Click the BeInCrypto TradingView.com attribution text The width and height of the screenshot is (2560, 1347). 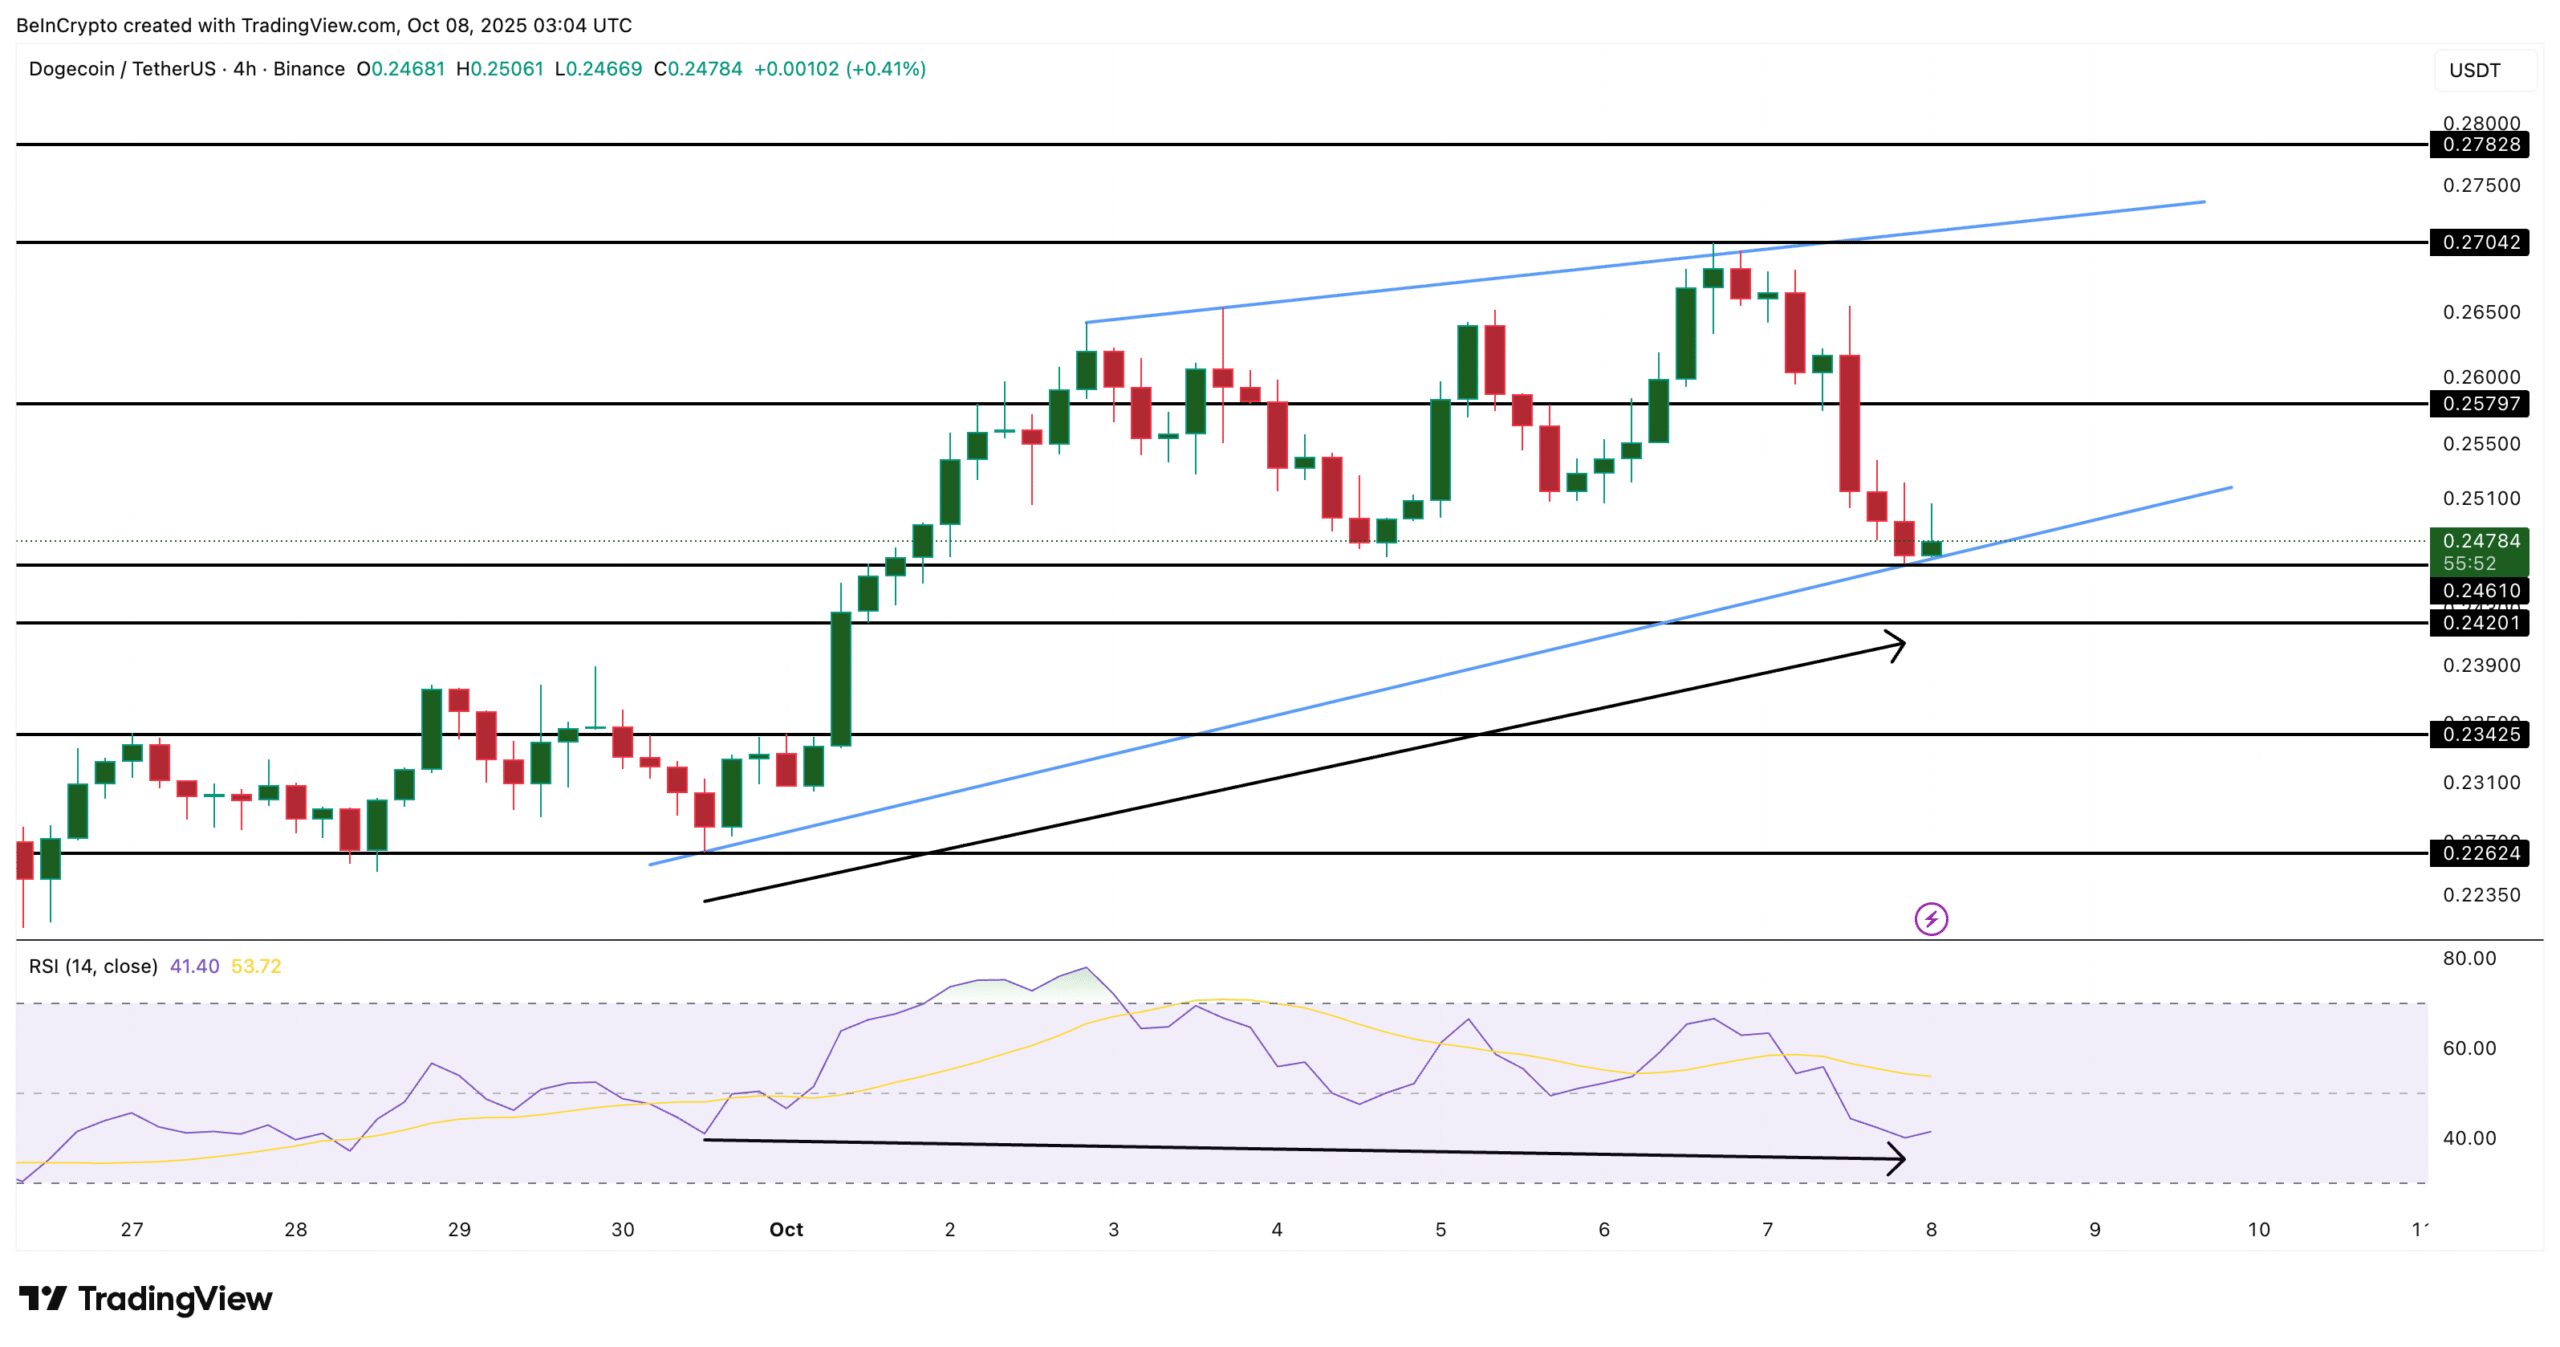coord(324,25)
